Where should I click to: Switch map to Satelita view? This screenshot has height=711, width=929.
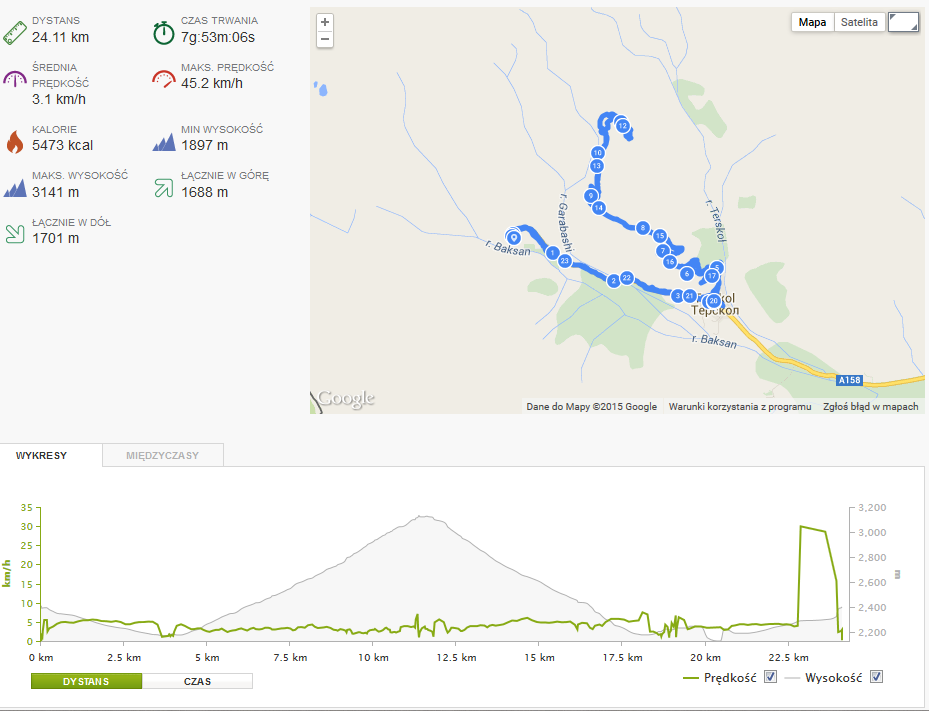coord(859,23)
